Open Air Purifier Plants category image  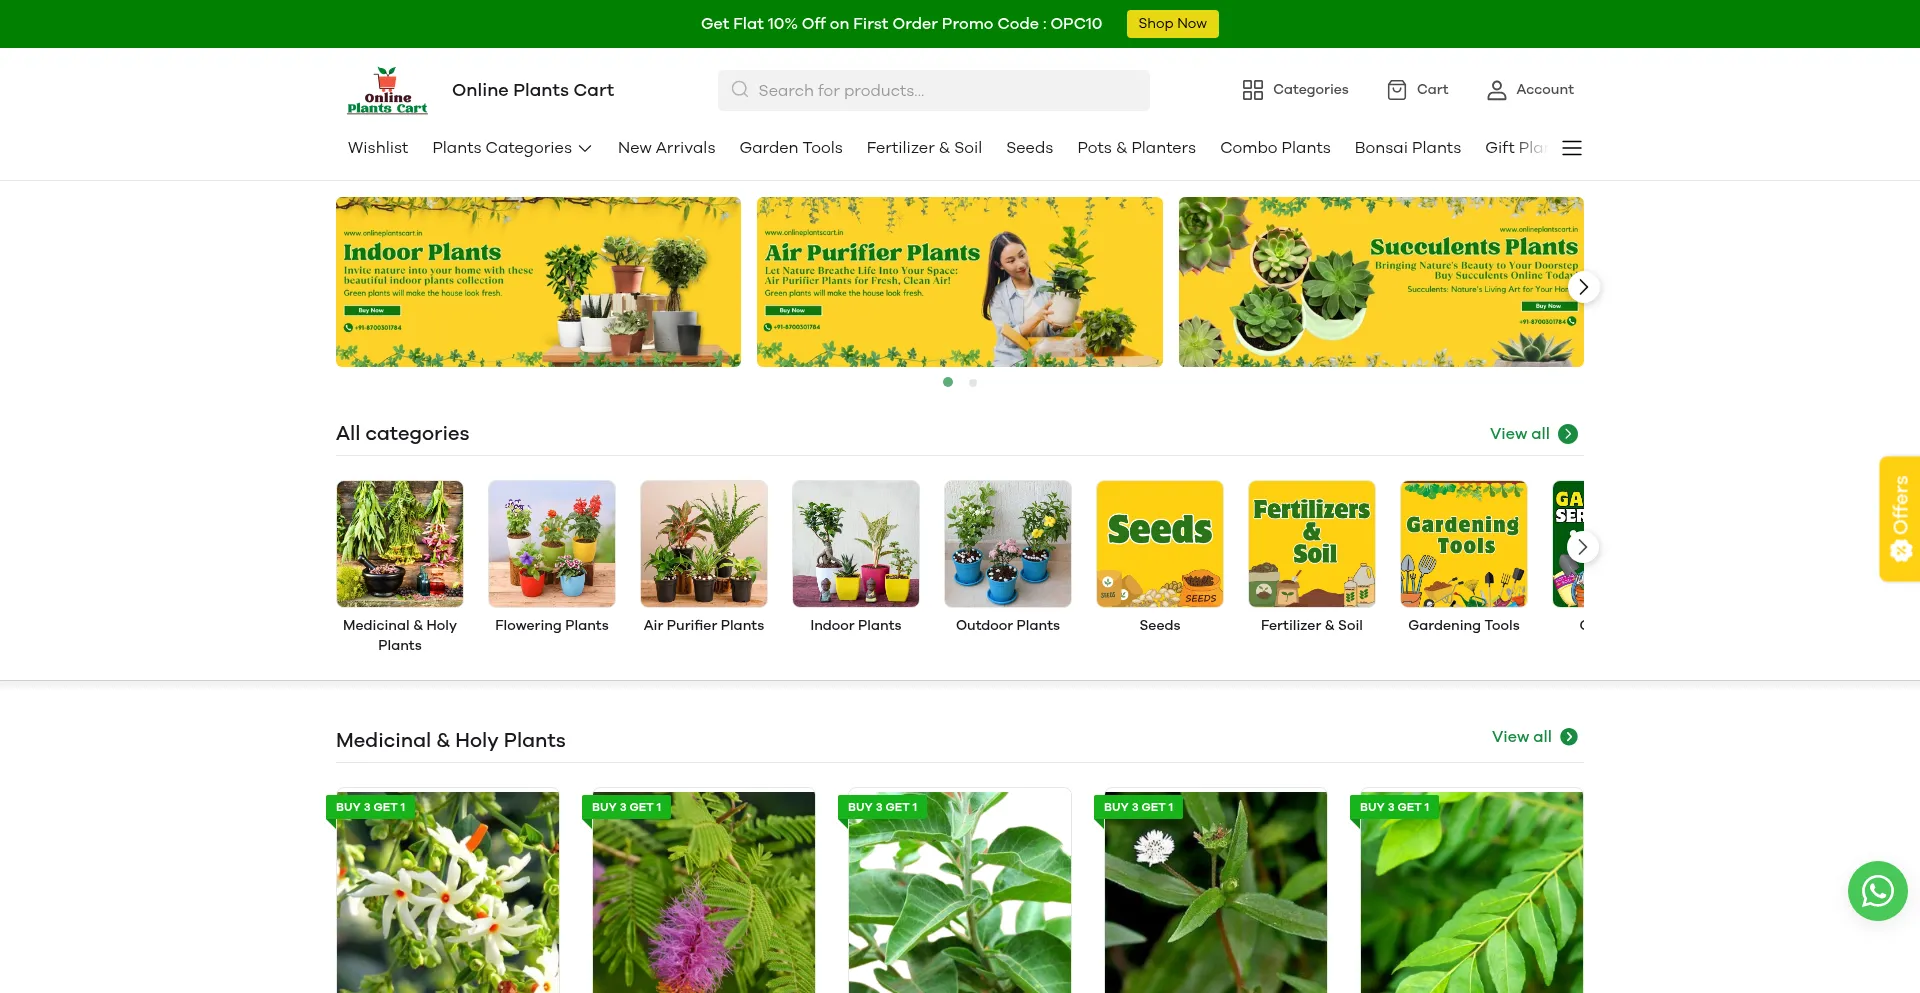click(704, 544)
